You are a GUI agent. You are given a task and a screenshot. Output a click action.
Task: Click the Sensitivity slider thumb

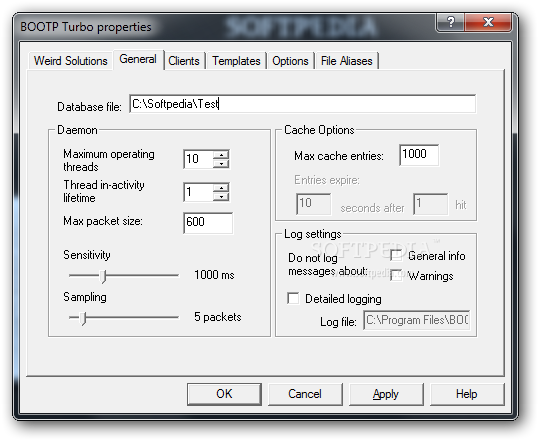(x=103, y=276)
